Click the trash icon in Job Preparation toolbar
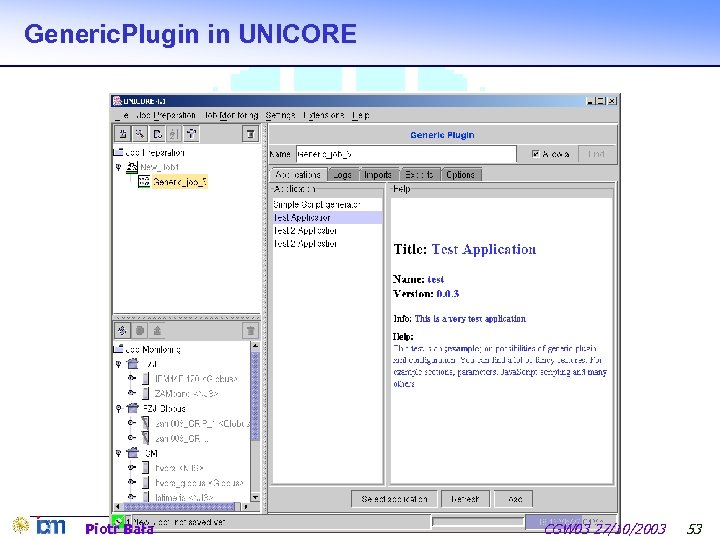The width and height of the screenshot is (720, 540). 250,134
